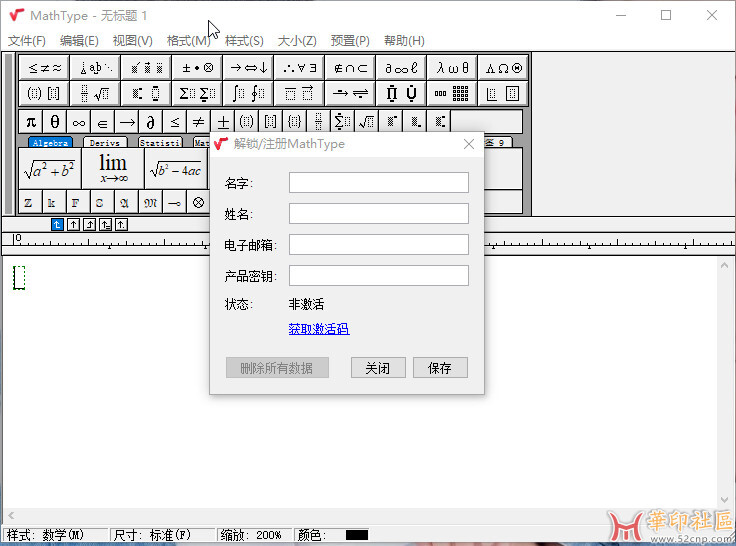
Task: Insert right arrow from small bar
Action: (127, 122)
